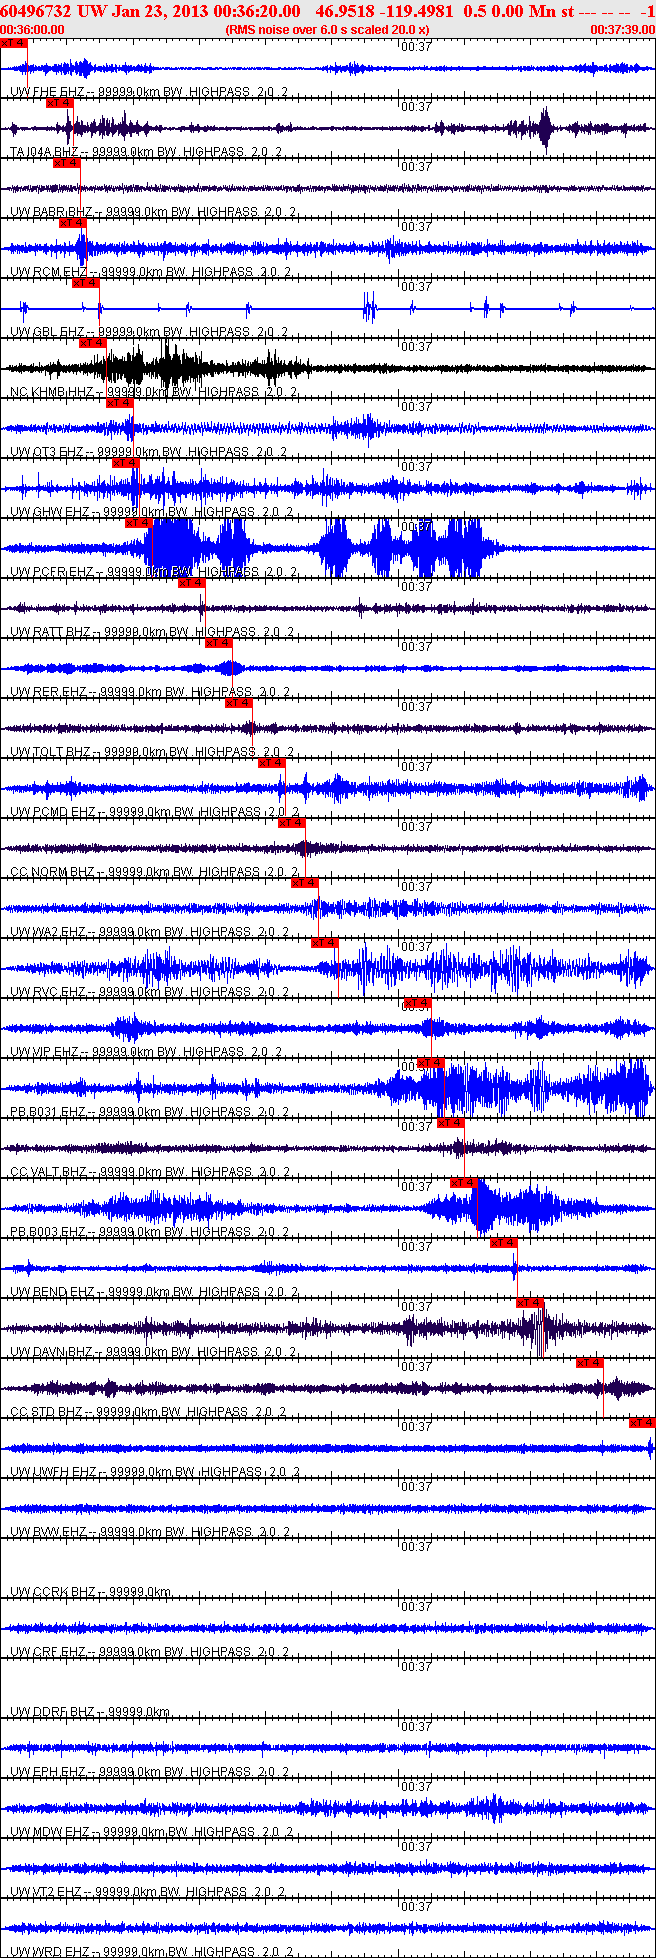Click the UW BEND EHZ station label
Image resolution: width=656 pixels, height=1958 pixels.
pos(52,1292)
